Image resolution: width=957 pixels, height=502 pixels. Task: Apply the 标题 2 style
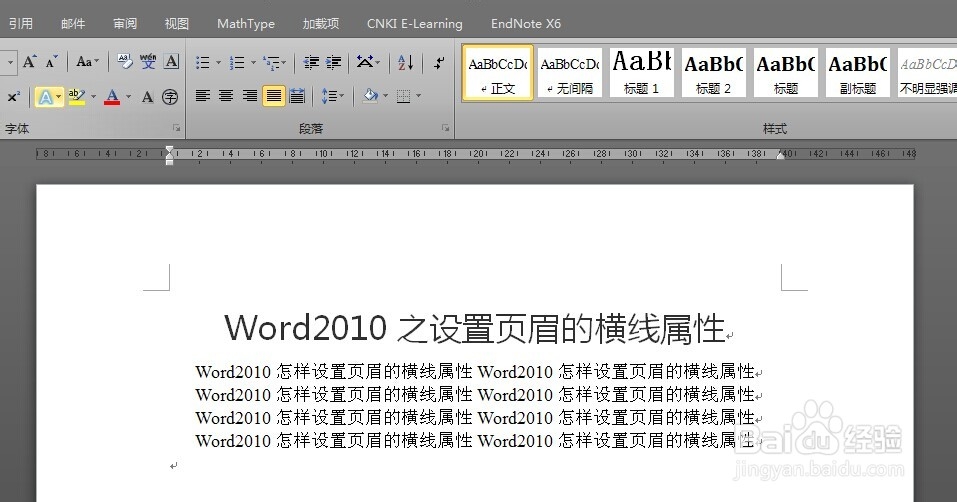click(713, 73)
